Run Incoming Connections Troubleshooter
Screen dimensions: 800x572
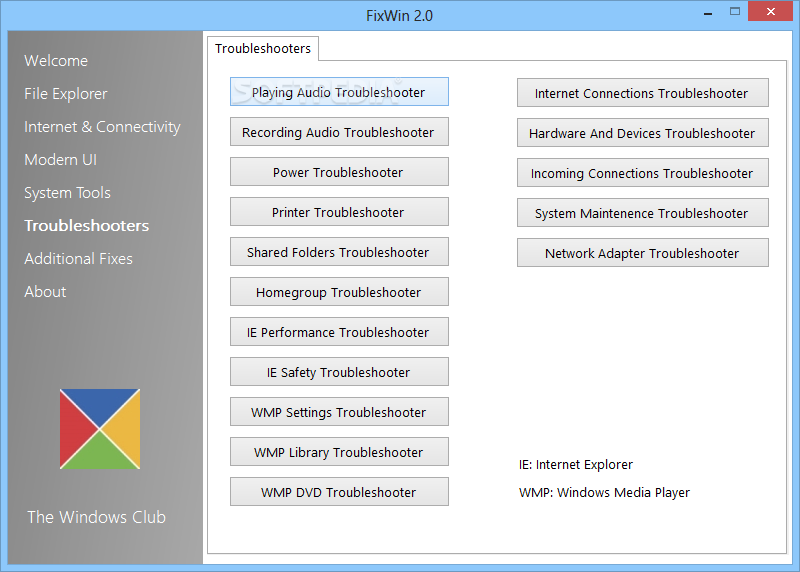coord(643,172)
